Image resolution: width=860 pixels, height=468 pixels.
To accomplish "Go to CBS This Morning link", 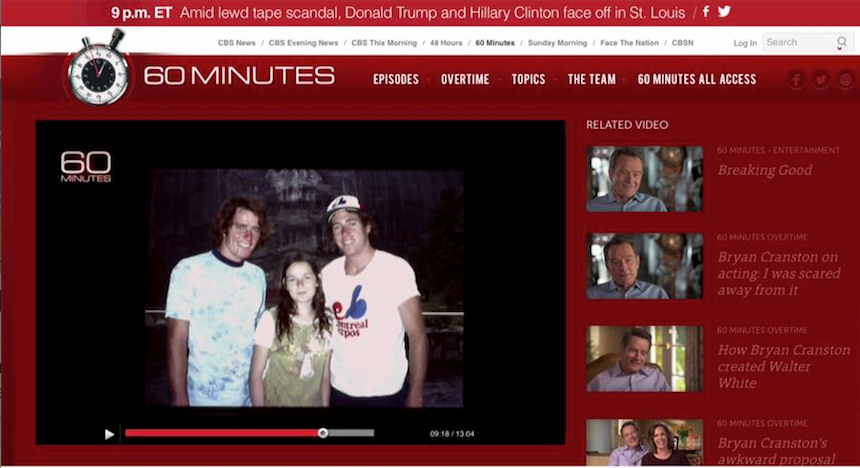I will click(x=384, y=43).
